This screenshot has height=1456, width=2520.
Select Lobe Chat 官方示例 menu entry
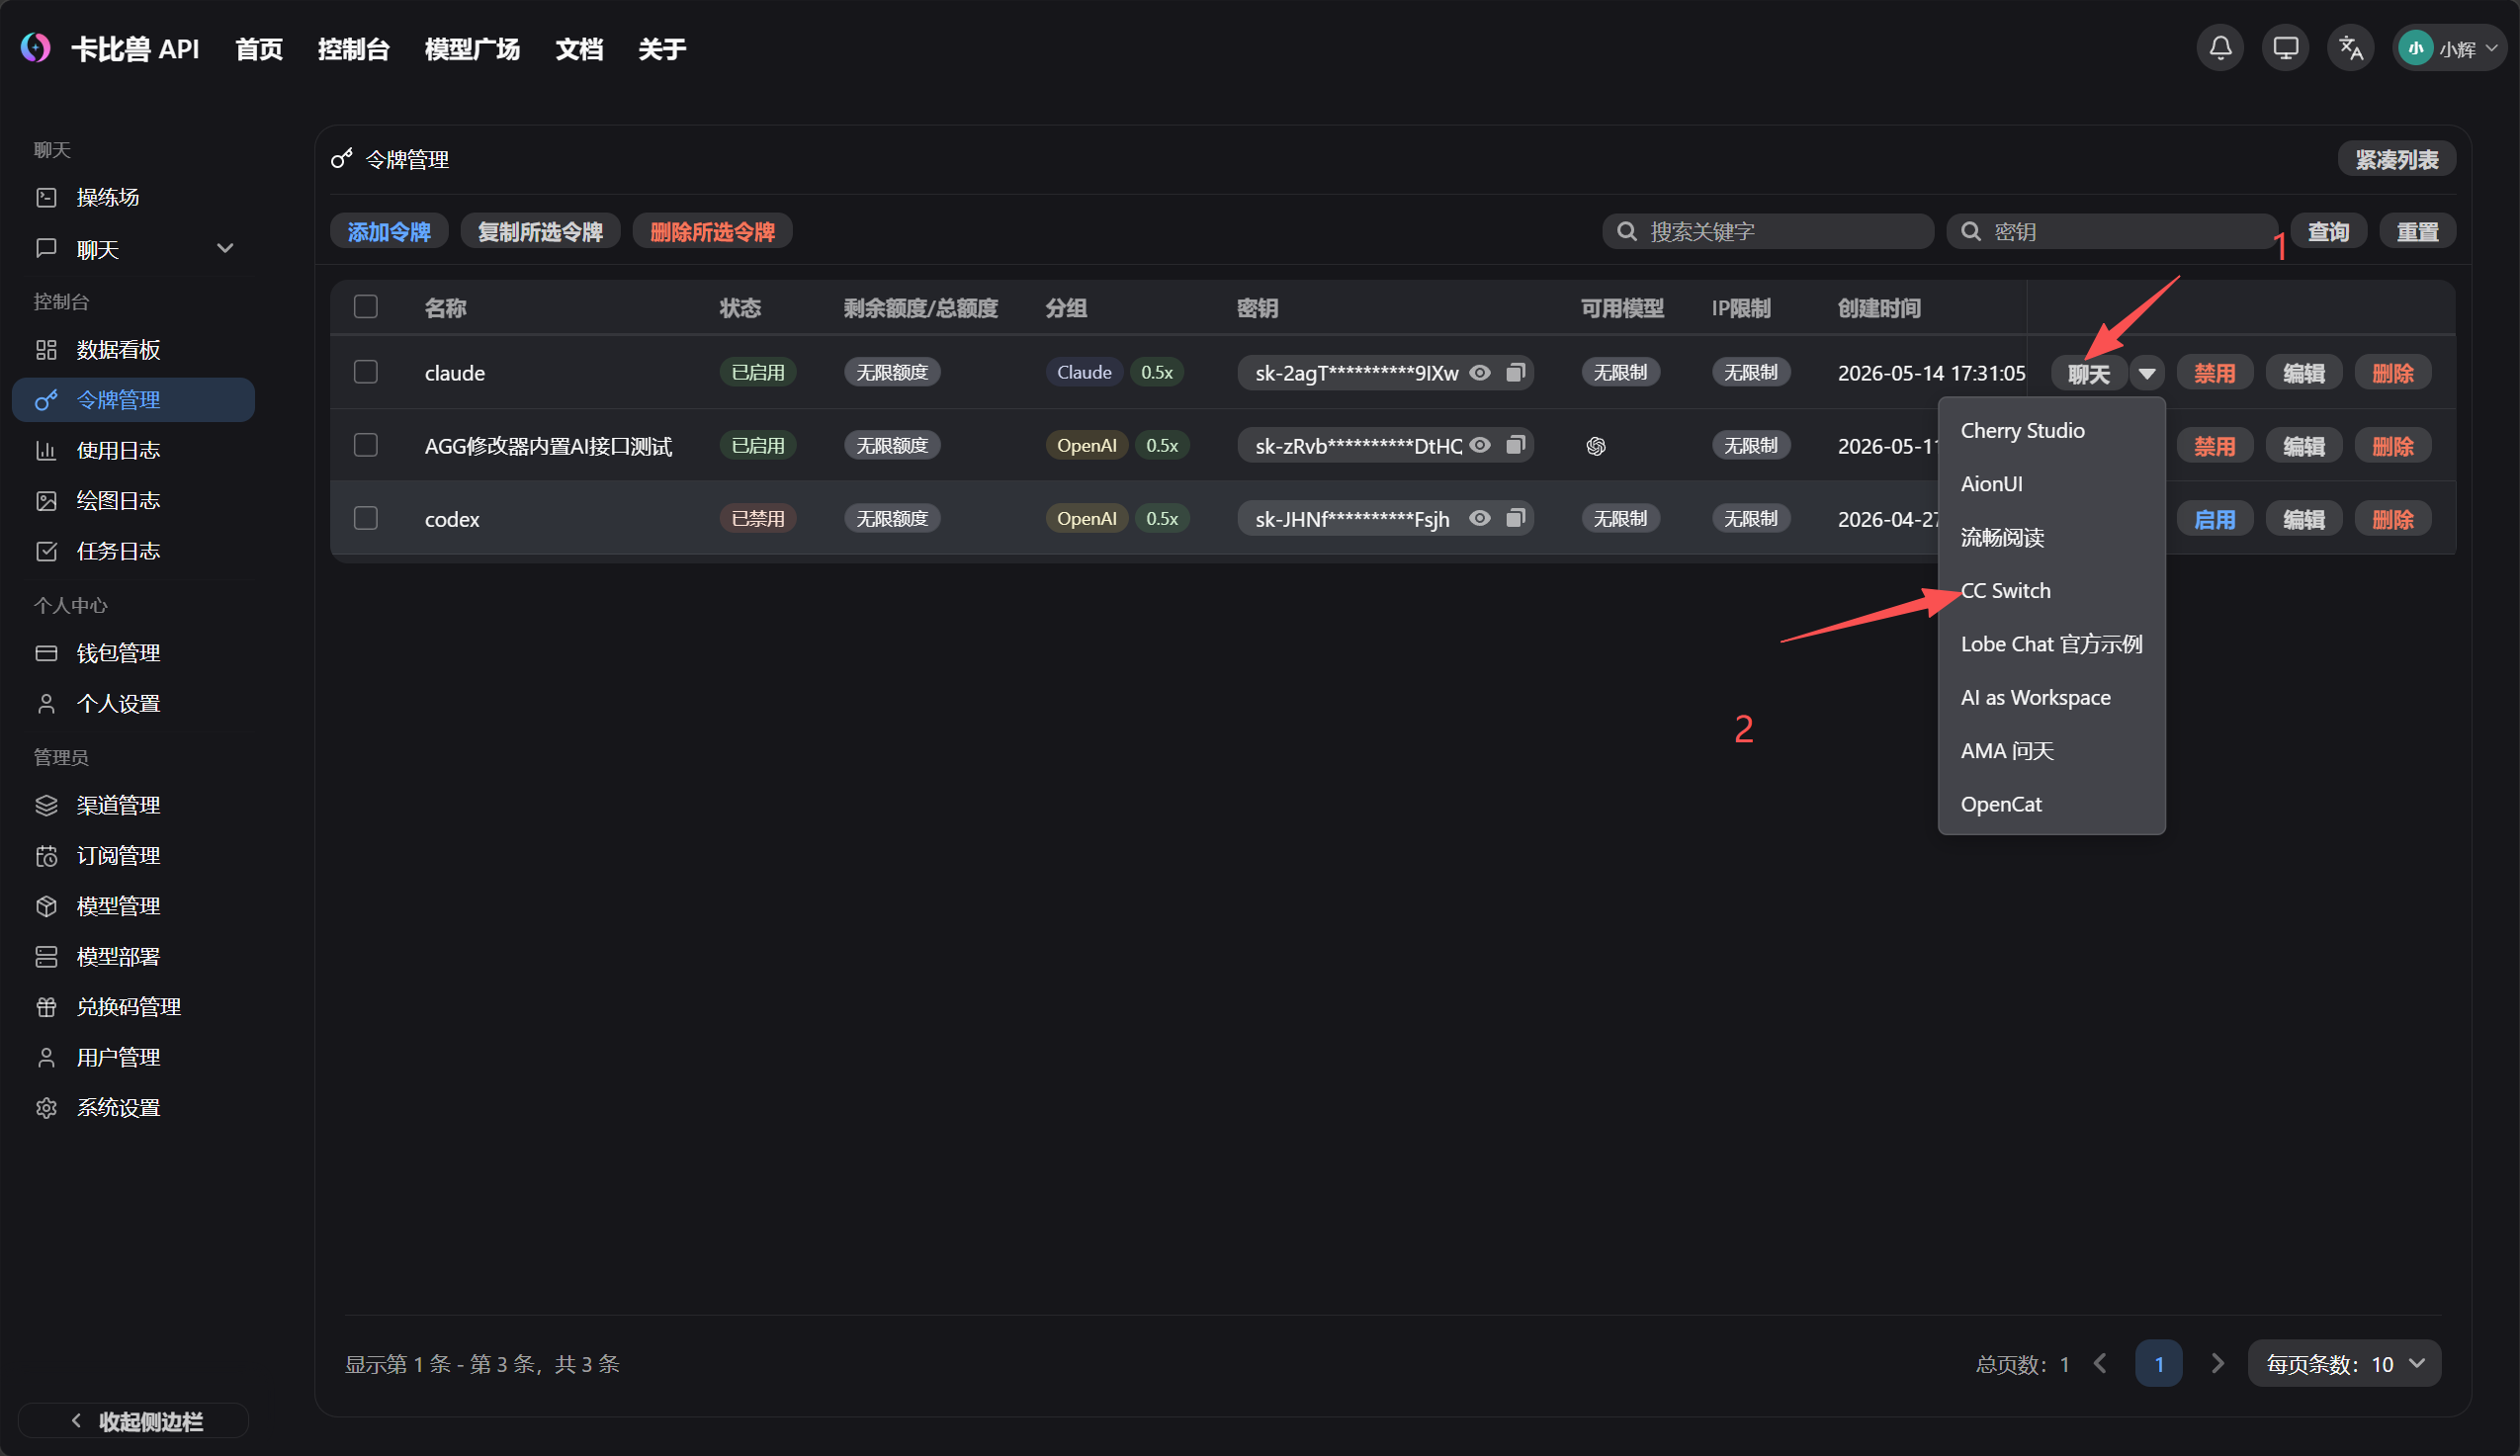2051,644
